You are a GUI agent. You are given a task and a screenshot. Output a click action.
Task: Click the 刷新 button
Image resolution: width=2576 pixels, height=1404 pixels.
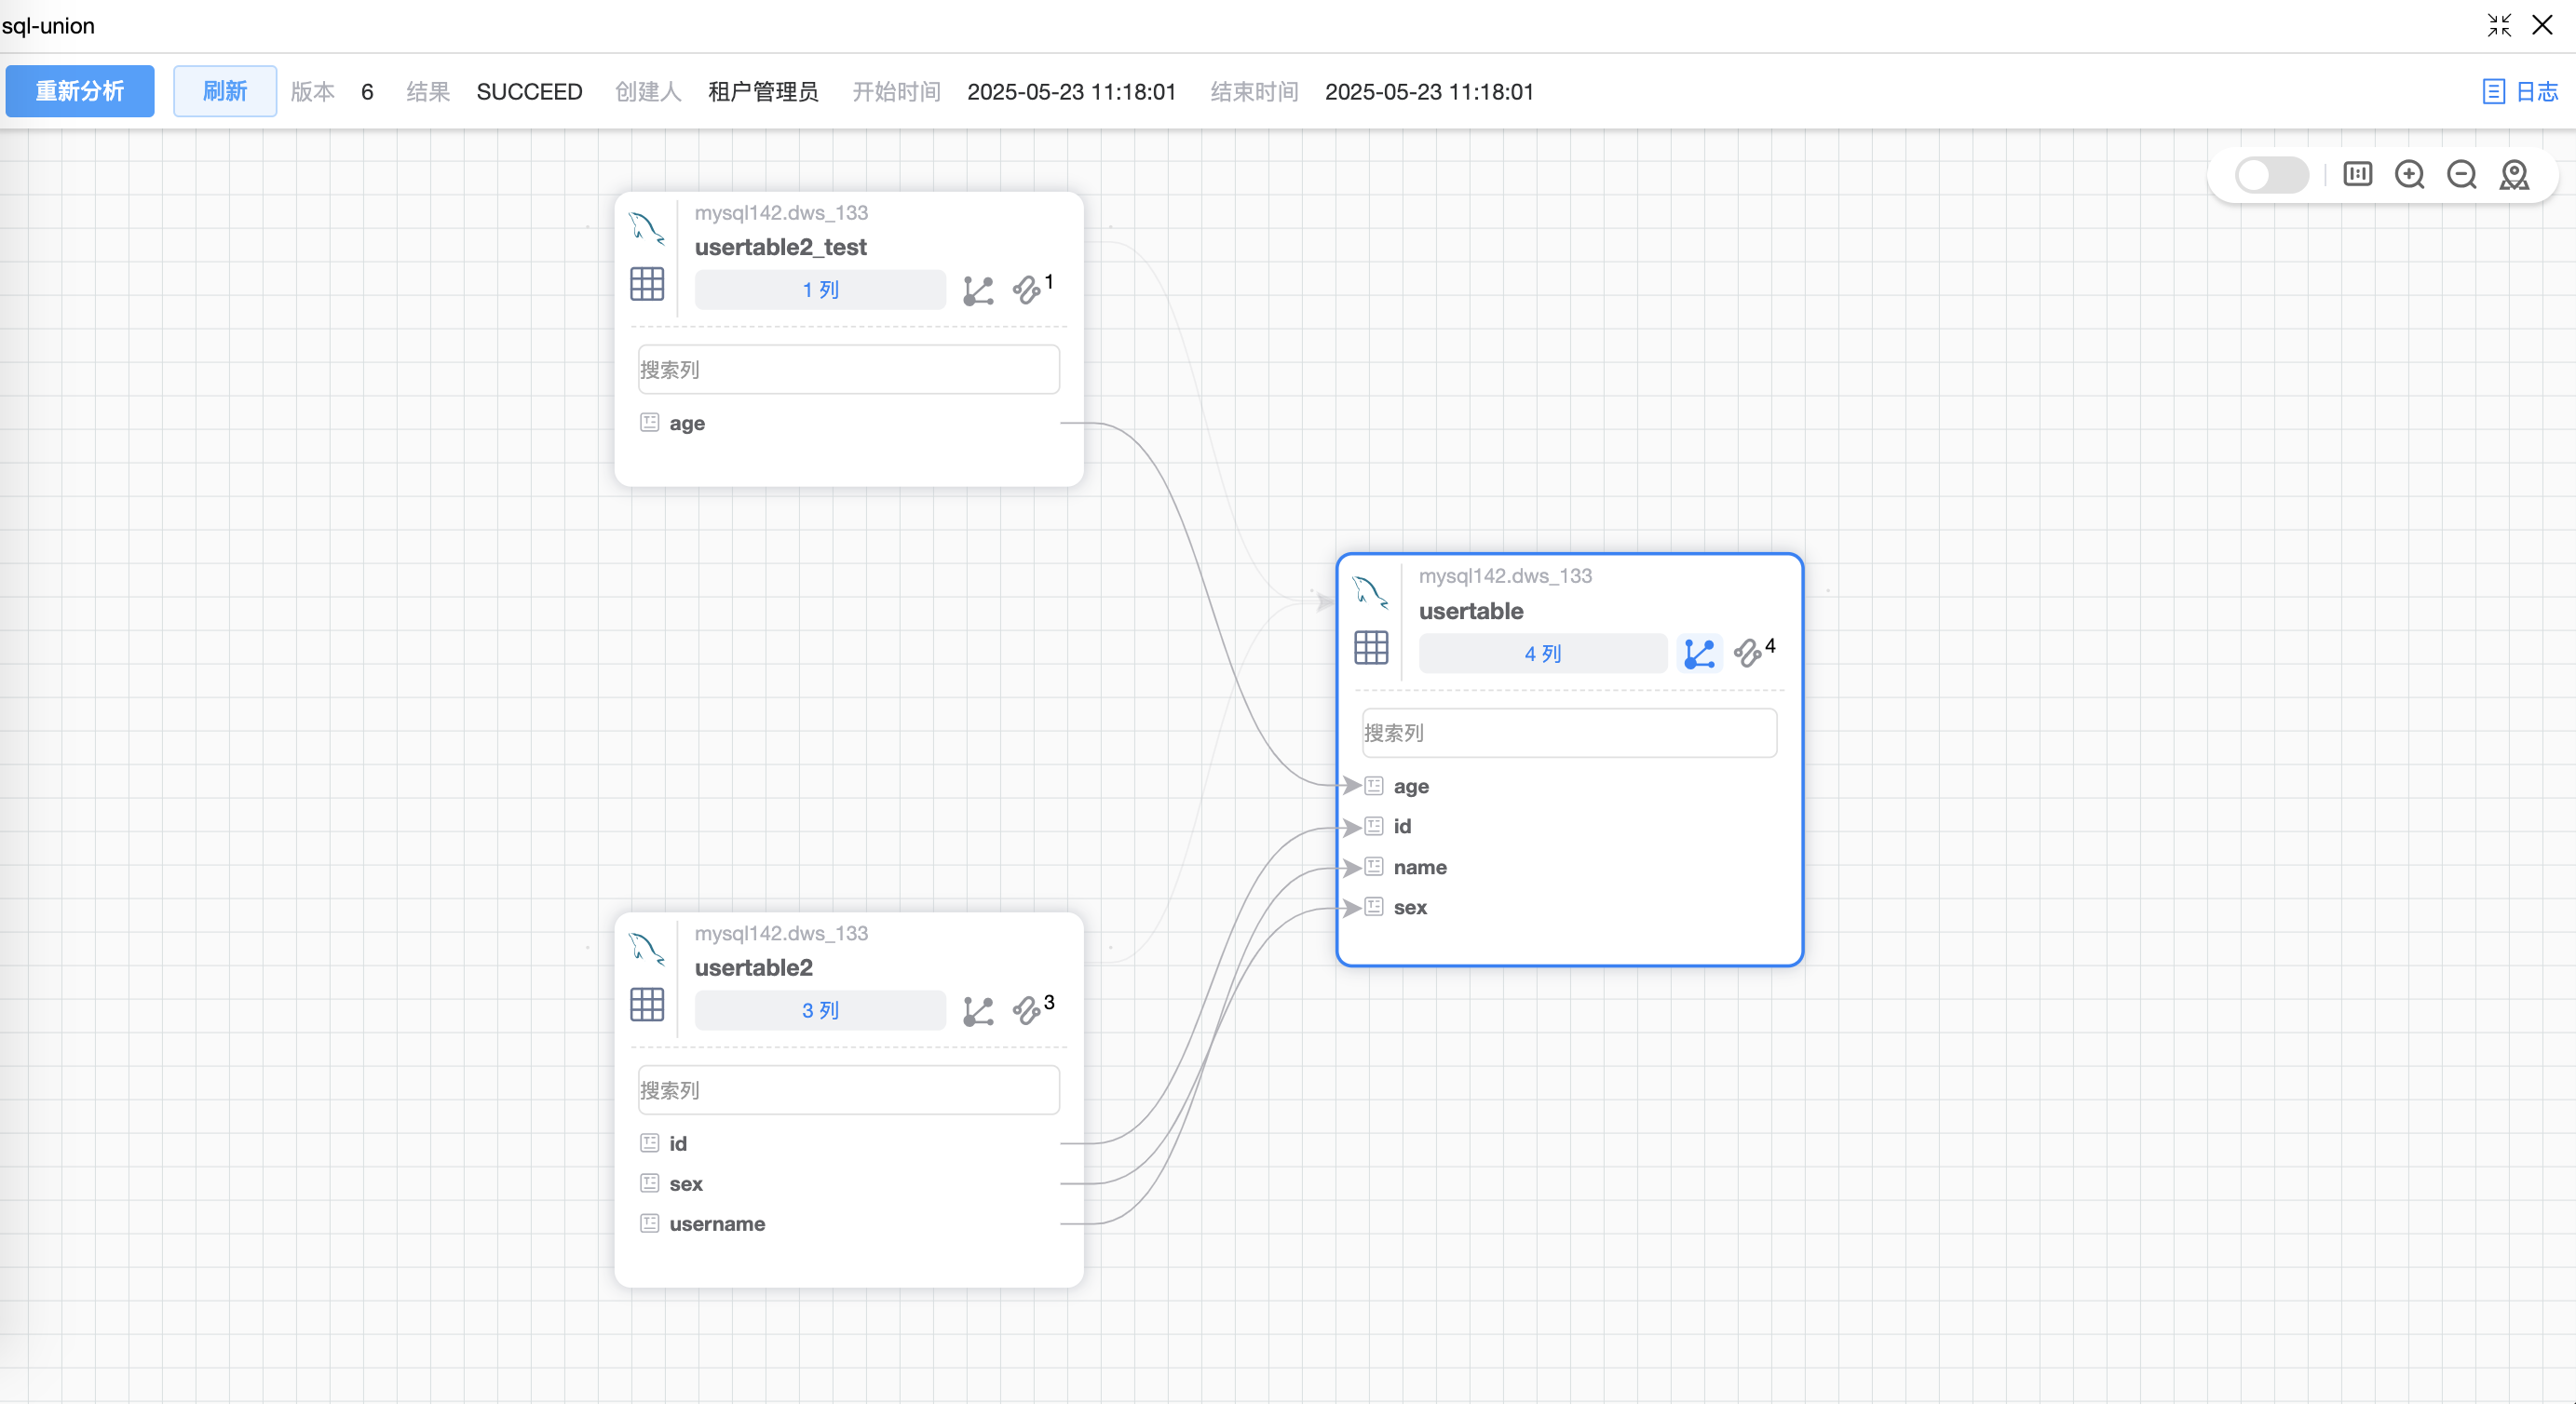[x=224, y=91]
